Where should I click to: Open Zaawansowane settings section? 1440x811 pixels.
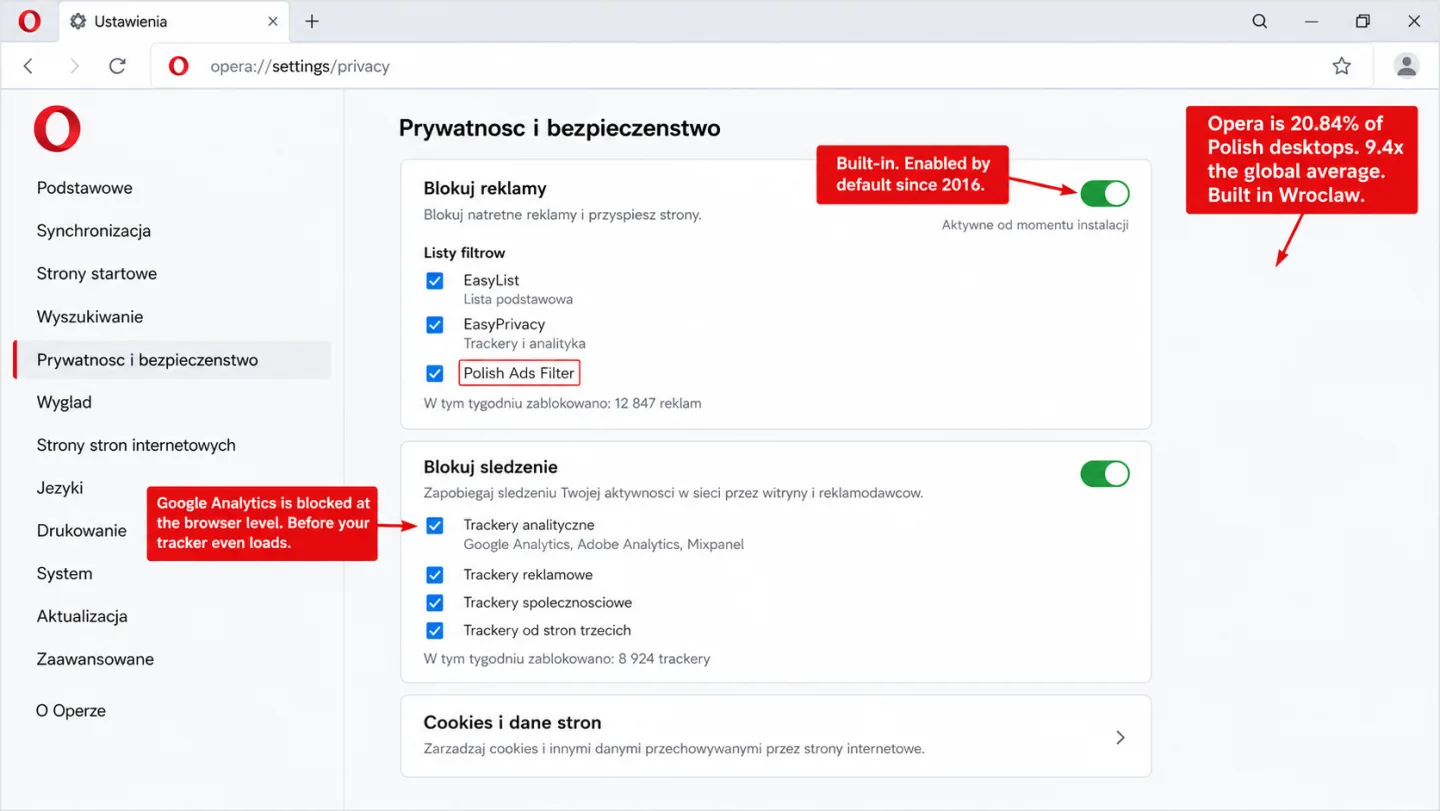coord(96,660)
